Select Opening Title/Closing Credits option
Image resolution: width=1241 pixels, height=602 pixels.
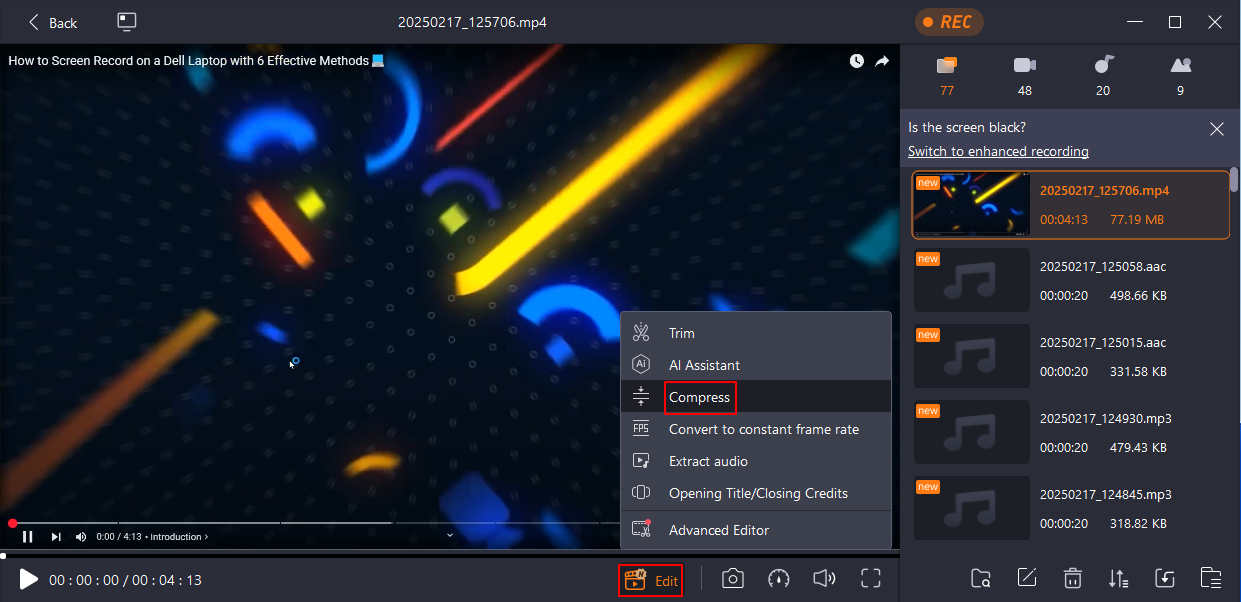click(756, 493)
